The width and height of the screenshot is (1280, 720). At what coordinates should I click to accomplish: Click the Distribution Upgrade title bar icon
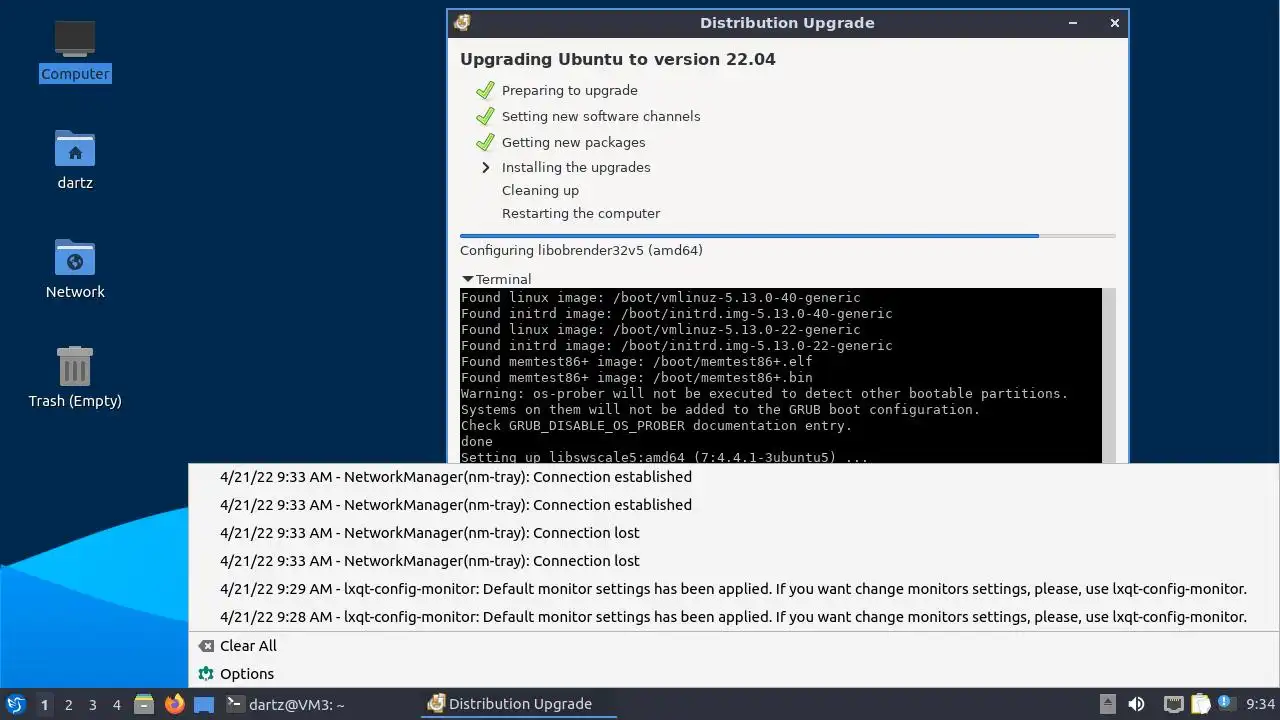point(462,23)
